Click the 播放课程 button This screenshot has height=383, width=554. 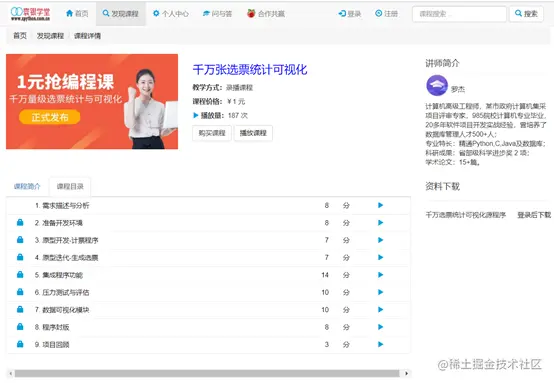(x=253, y=133)
